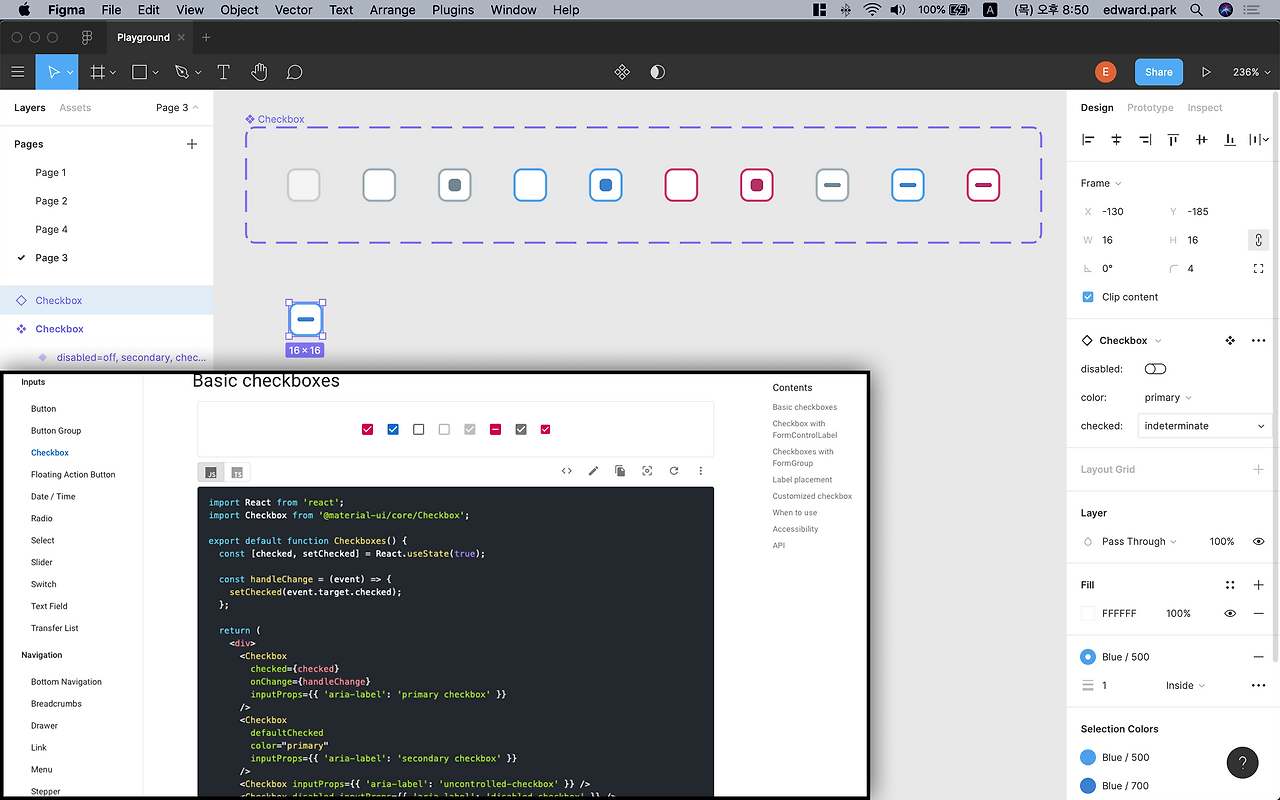
Task: Click the constrain proportions link icon
Action: pos(1258,240)
